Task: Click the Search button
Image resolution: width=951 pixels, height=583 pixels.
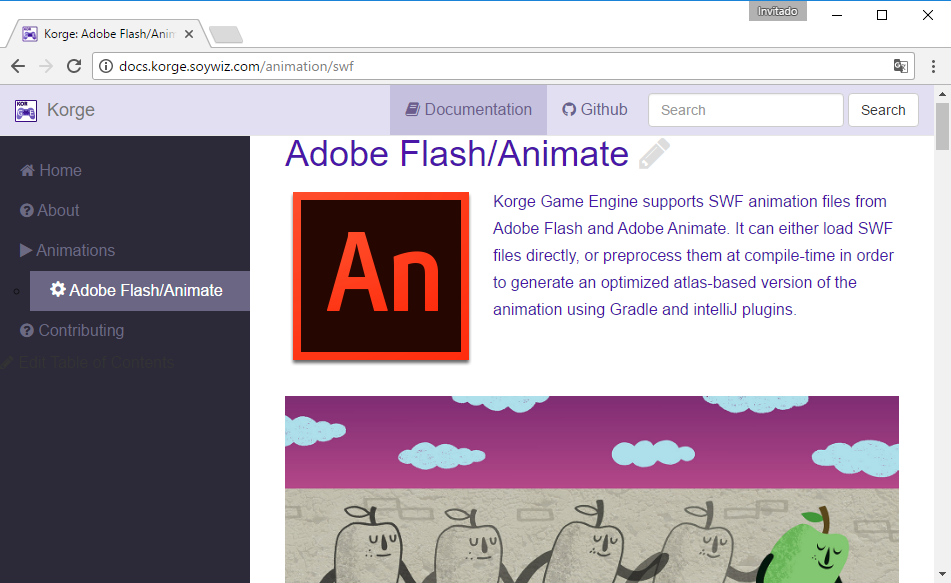Action: point(883,110)
